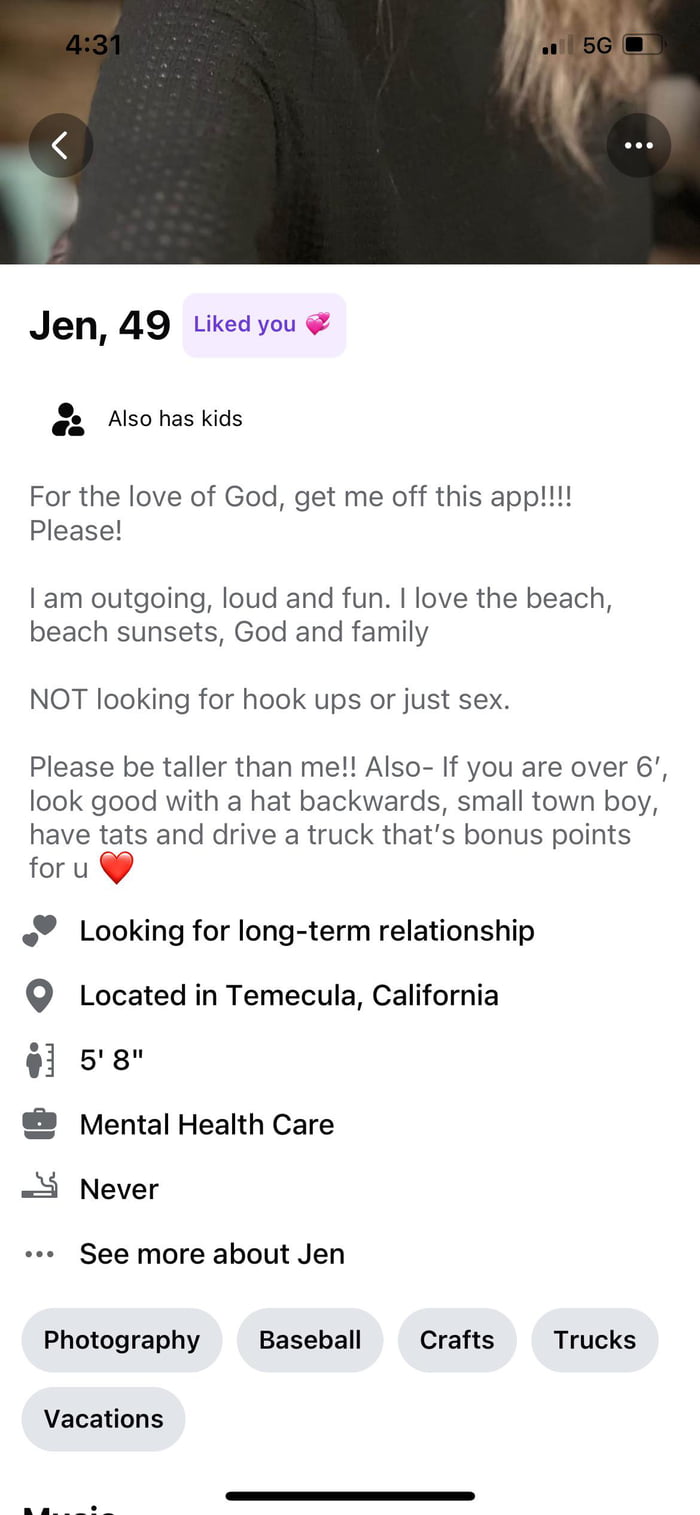
Task: Expand 'See more about Jen'
Action: (x=212, y=1254)
